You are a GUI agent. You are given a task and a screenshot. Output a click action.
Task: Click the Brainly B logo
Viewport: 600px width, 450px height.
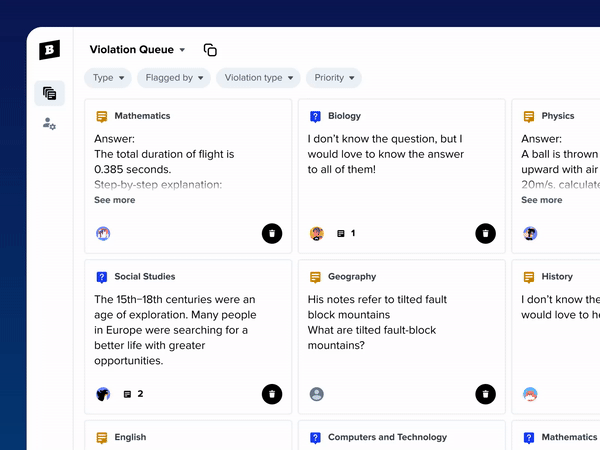[x=49, y=50]
